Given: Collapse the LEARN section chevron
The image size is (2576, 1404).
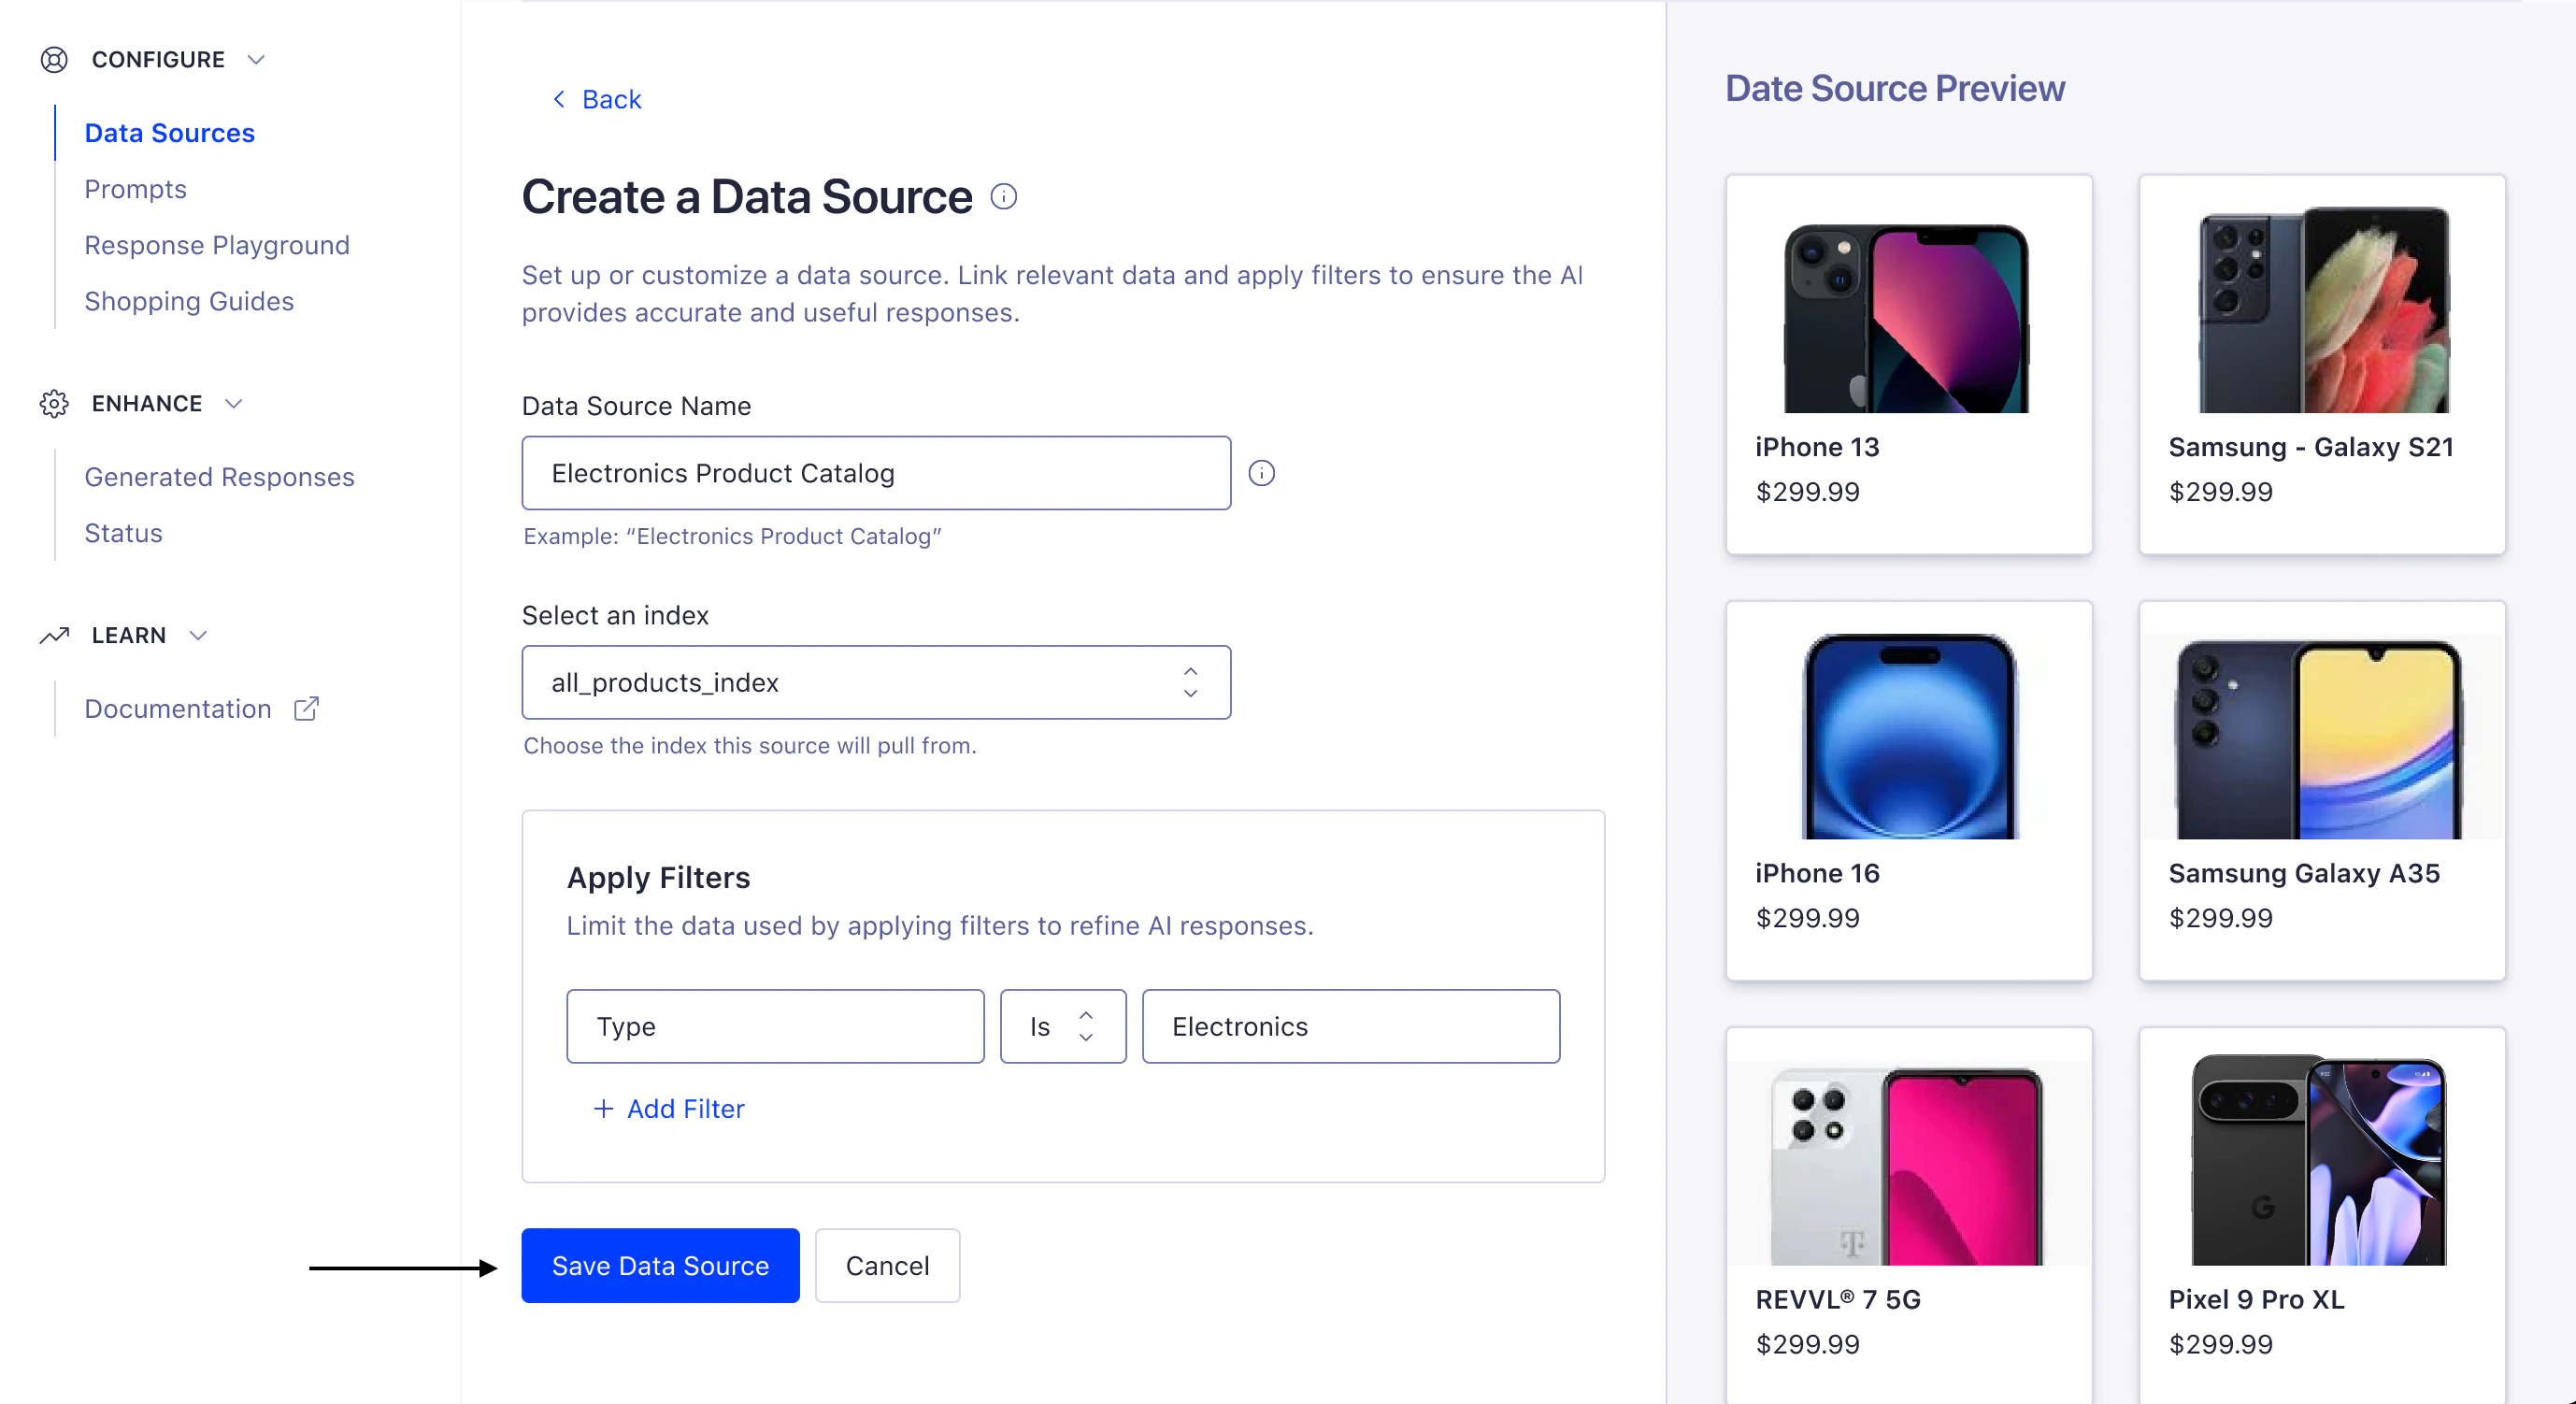Looking at the screenshot, I should pos(198,636).
